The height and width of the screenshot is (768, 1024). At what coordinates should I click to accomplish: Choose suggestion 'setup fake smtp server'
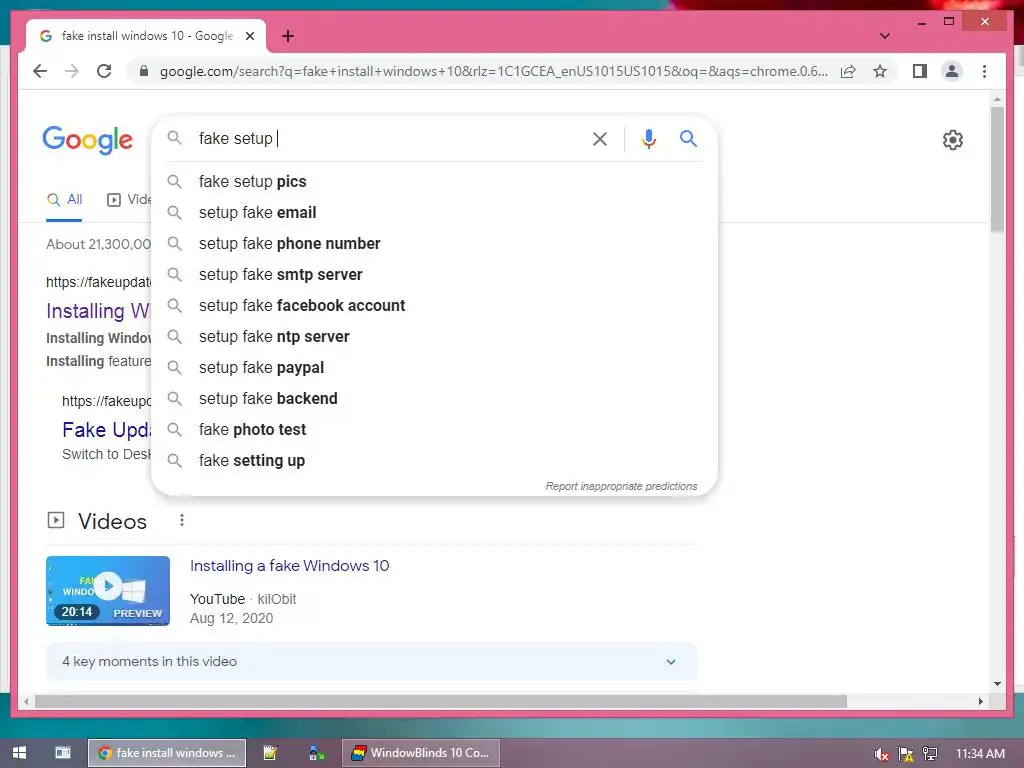pyautogui.click(x=434, y=274)
